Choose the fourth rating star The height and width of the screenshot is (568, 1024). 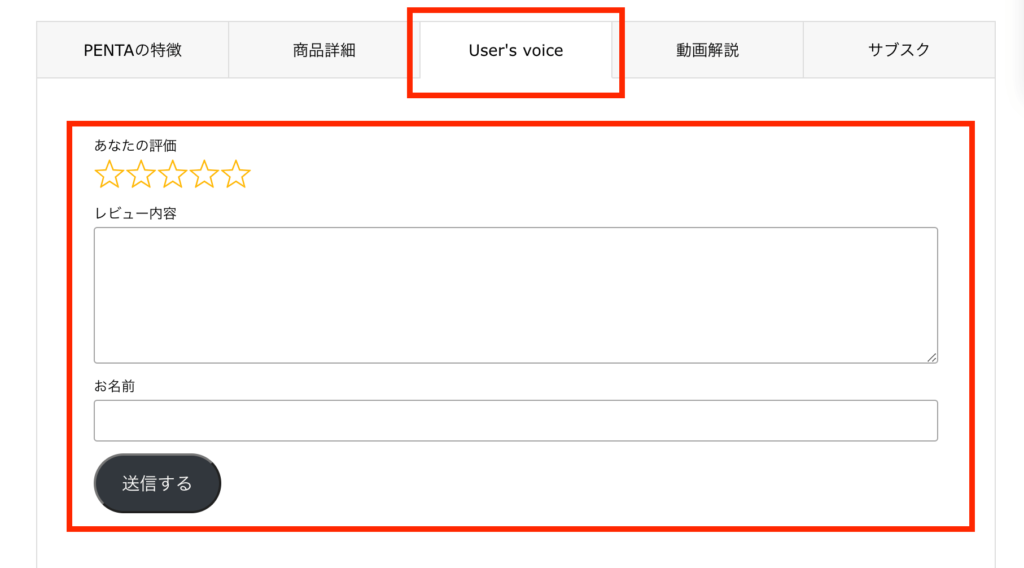tap(204, 174)
